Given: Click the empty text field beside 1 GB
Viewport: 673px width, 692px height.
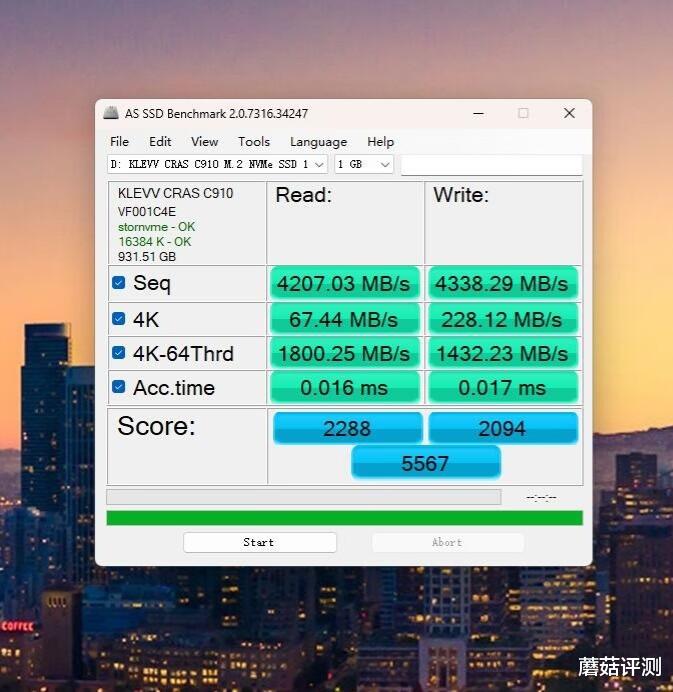Looking at the screenshot, I should click(491, 165).
